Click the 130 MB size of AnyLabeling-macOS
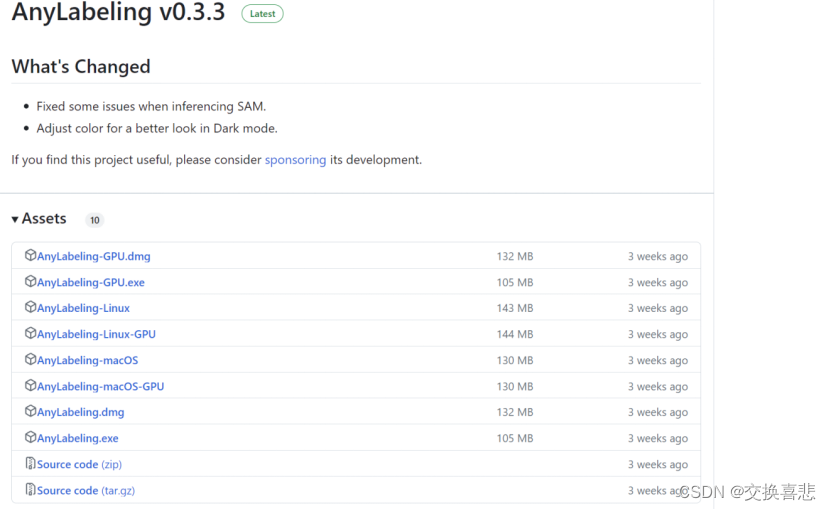The height and width of the screenshot is (510, 831). 515,360
